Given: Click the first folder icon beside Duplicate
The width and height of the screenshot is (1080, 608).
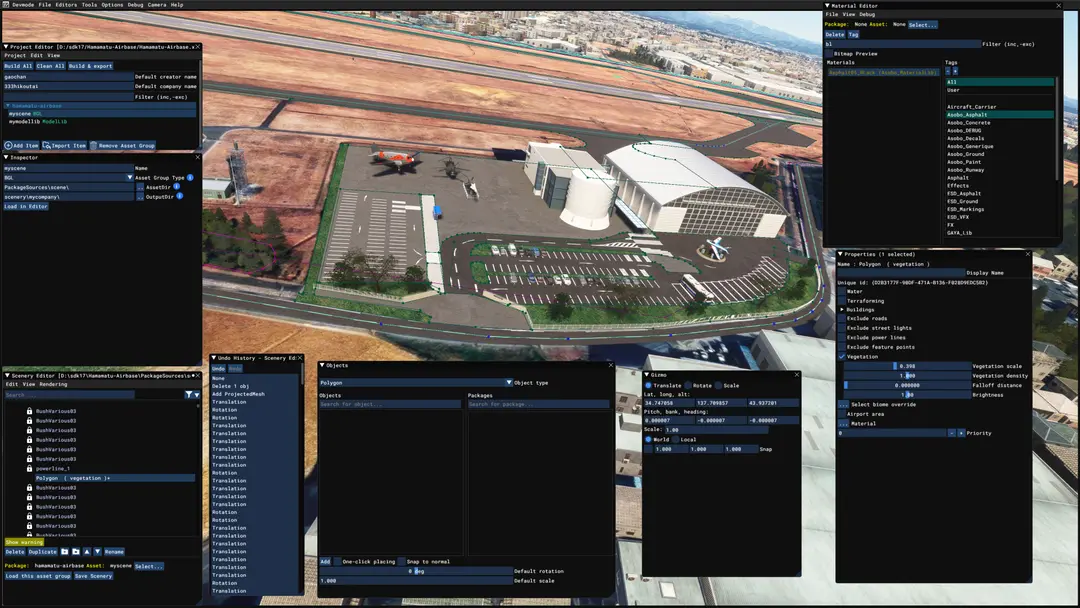Looking at the screenshot, I should pos(65,552).
